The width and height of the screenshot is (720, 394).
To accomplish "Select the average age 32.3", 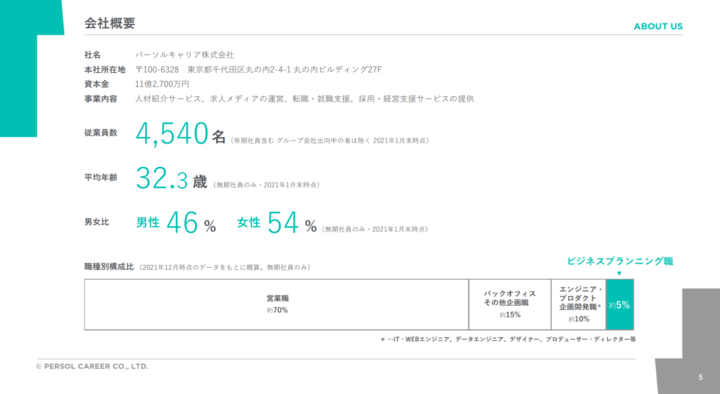I will tap(162, 178).
